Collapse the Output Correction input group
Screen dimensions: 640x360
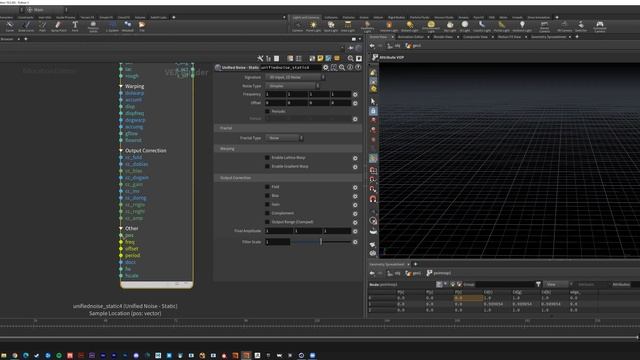coord(121,151)
